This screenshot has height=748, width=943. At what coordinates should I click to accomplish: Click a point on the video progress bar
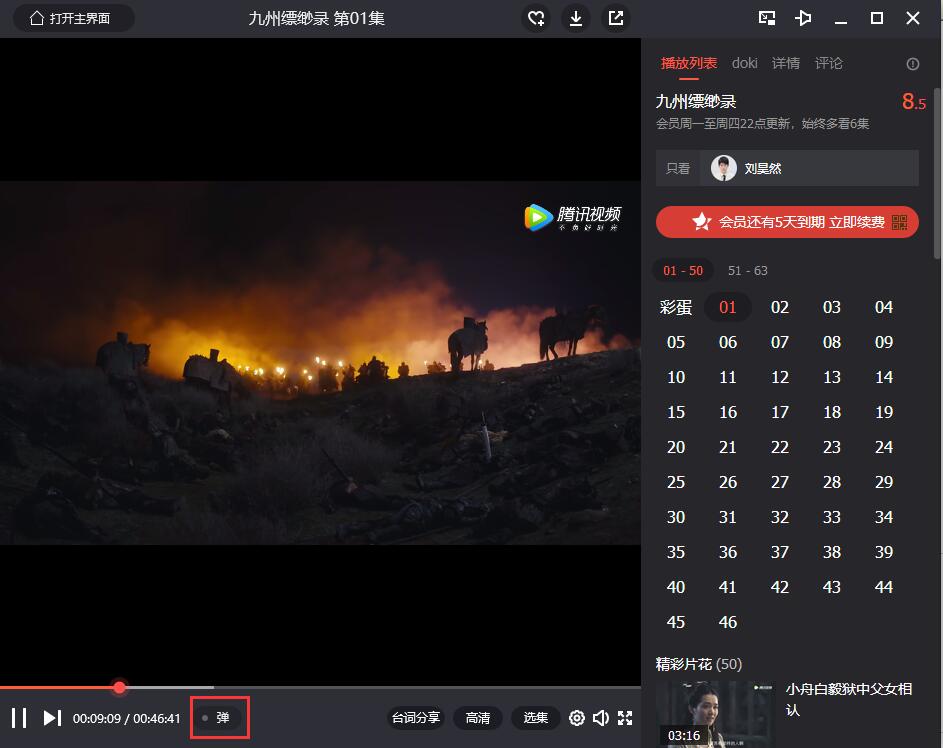tap(300, 688)
